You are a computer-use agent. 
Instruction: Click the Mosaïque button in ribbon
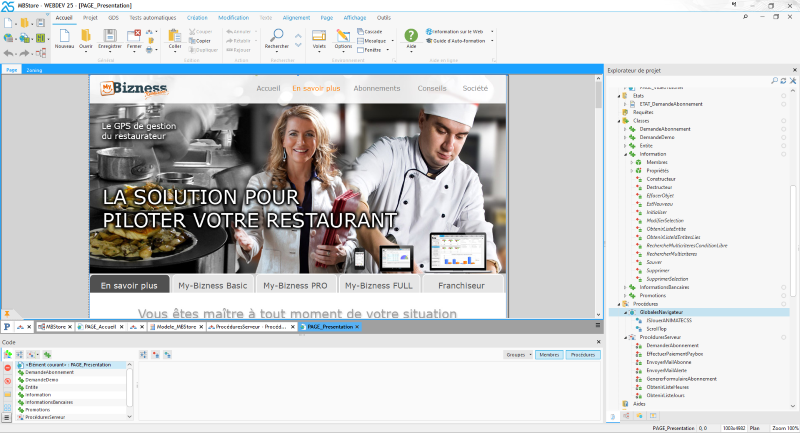[372, 41]
